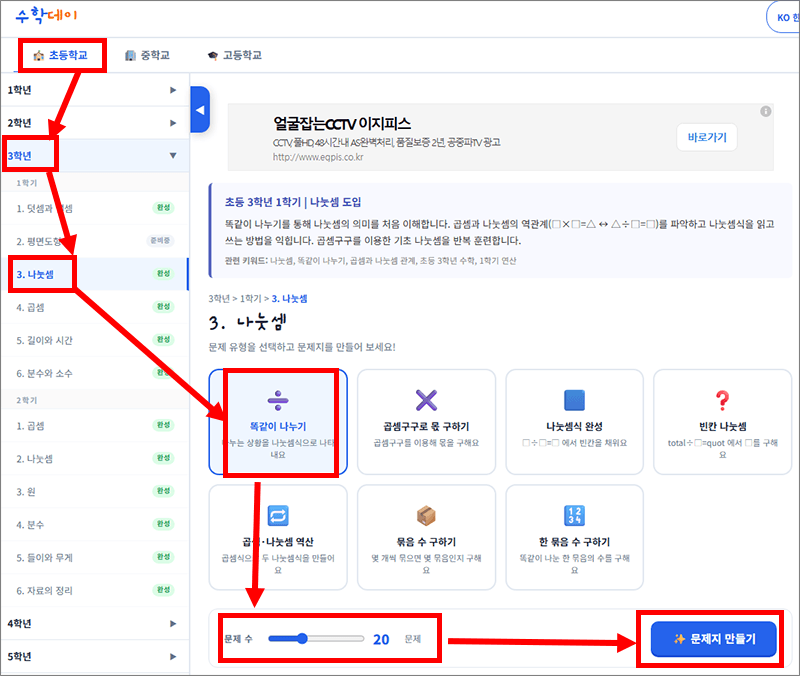The width and height of the screenshot is (800, 676).
Task: Collapse the 3학년 grade section
Action: 95,156
